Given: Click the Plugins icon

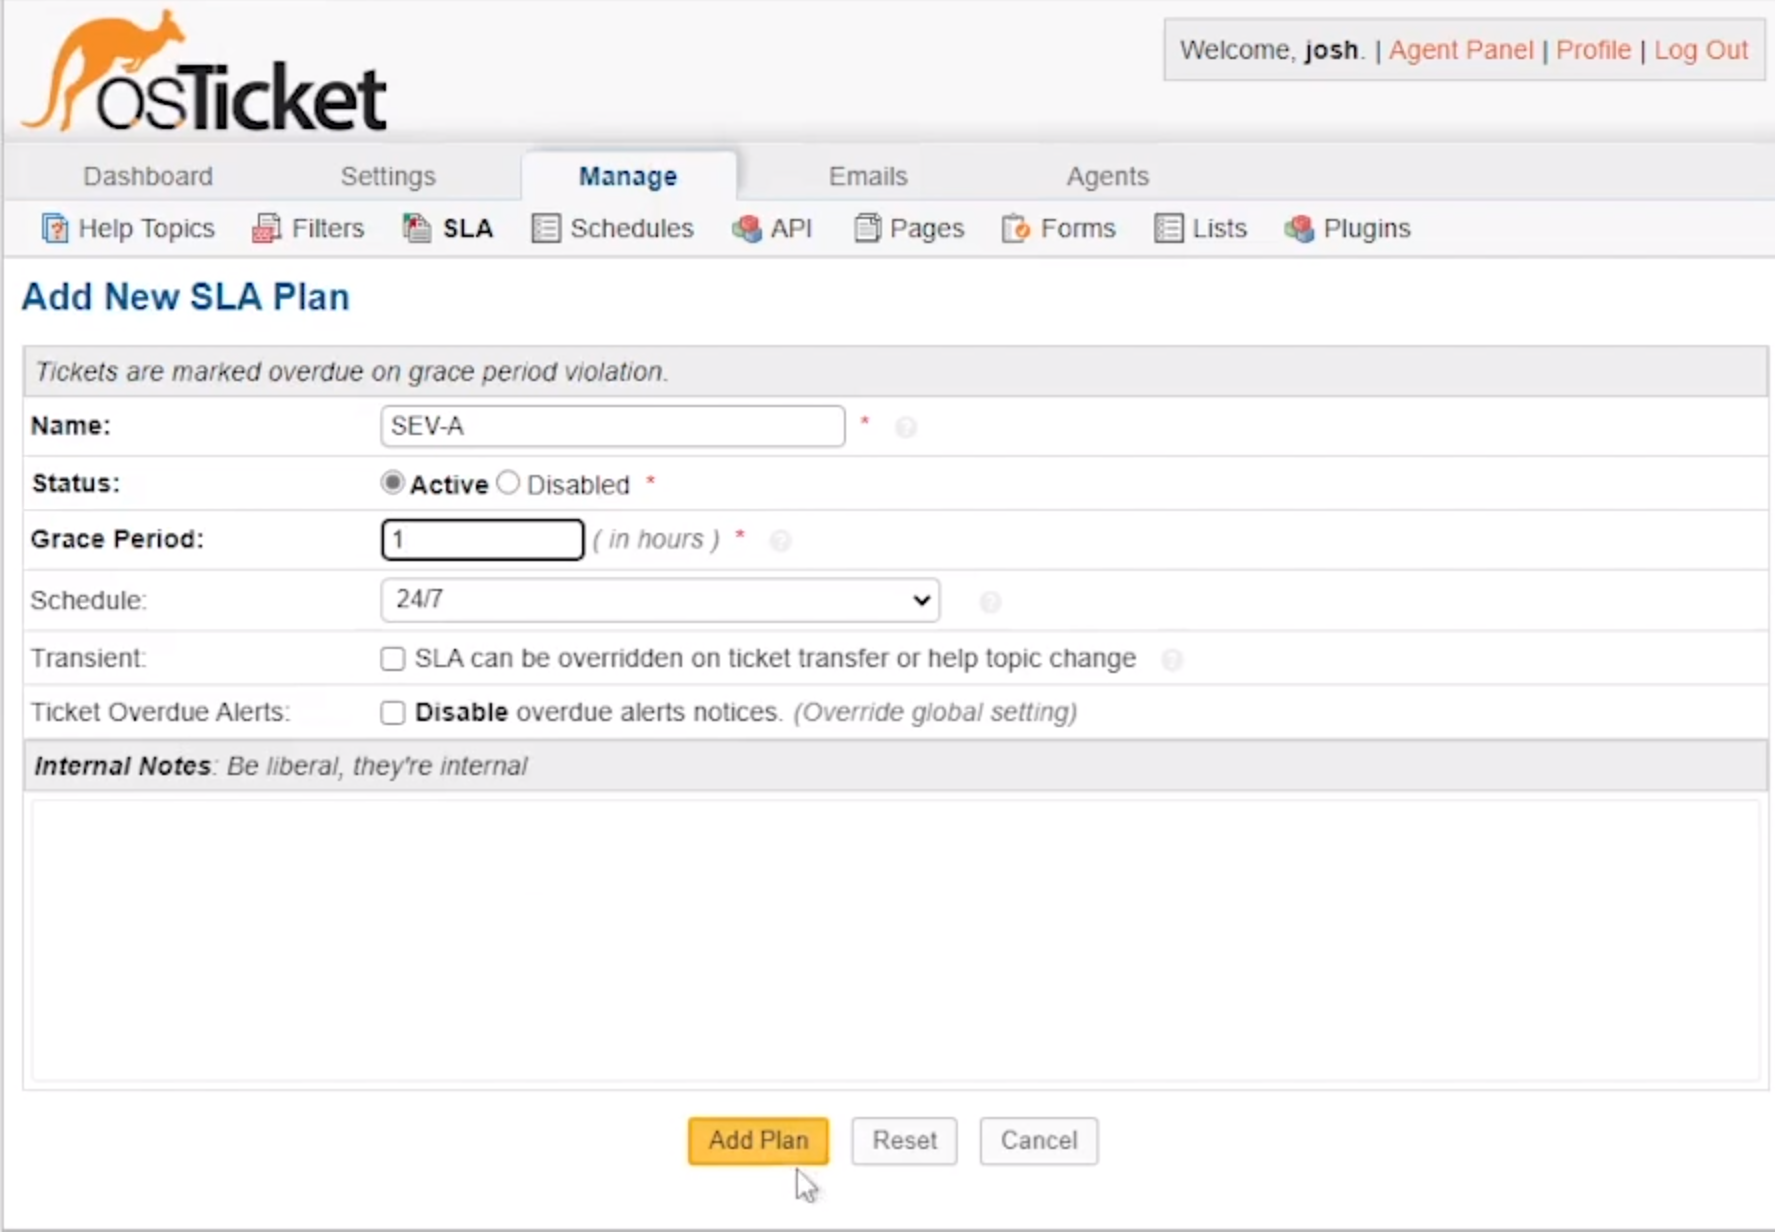Looking at the screenshot, I should pyautogui.click(x=1300, y=228).
